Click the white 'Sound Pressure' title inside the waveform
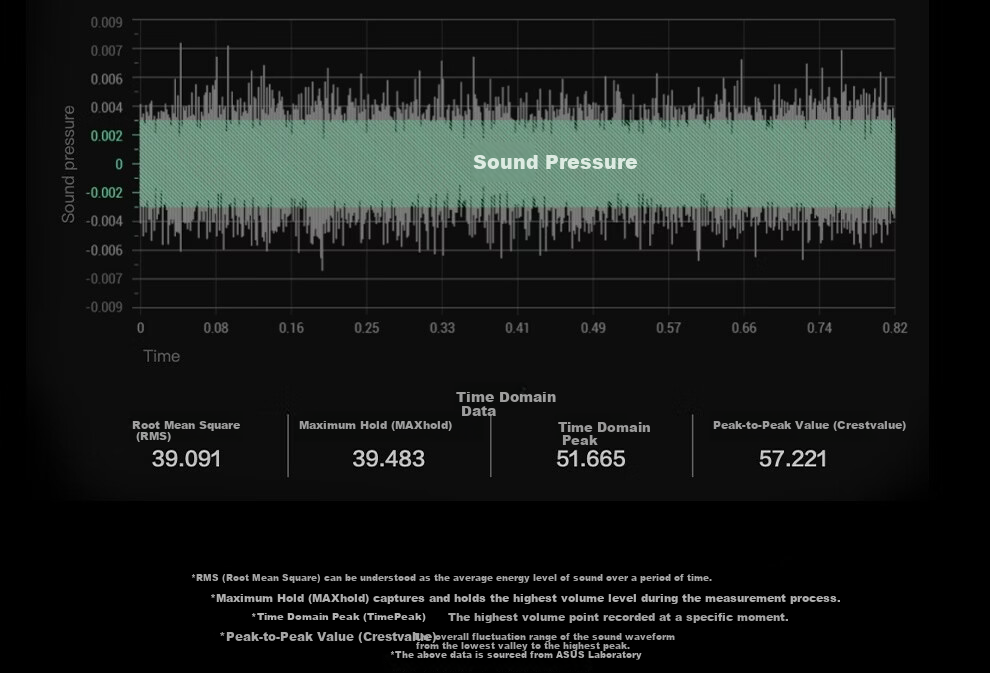 (555, 162)
